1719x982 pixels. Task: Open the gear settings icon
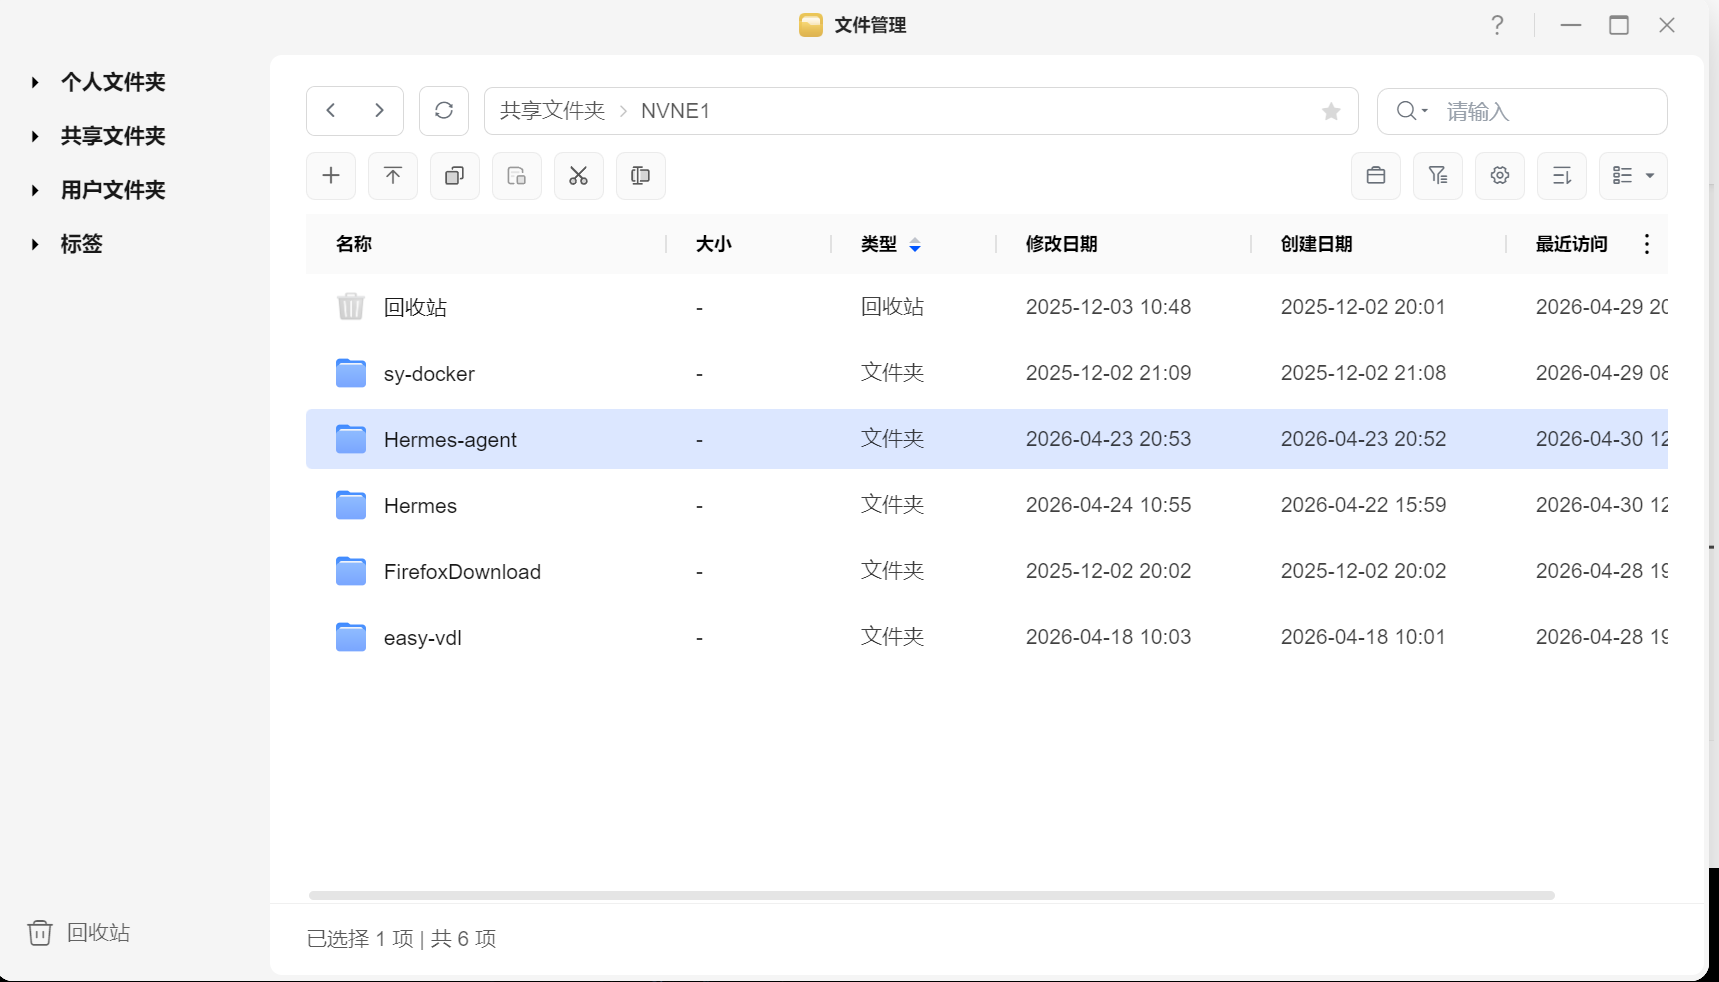coord(1500,176)
